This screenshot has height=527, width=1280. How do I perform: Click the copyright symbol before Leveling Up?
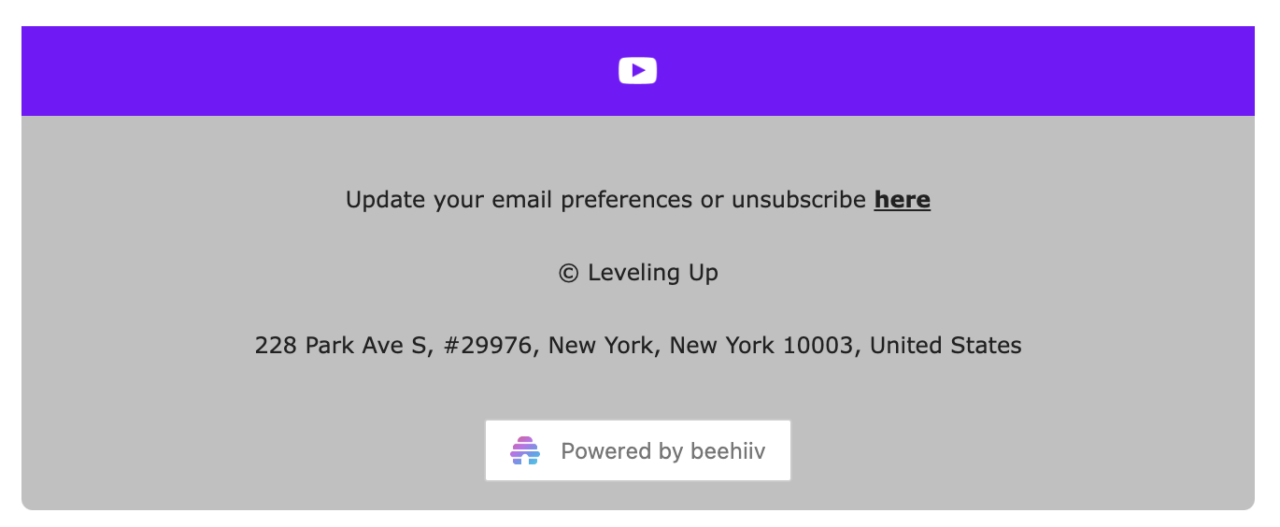pyautogui.click(x=568, y=273)
